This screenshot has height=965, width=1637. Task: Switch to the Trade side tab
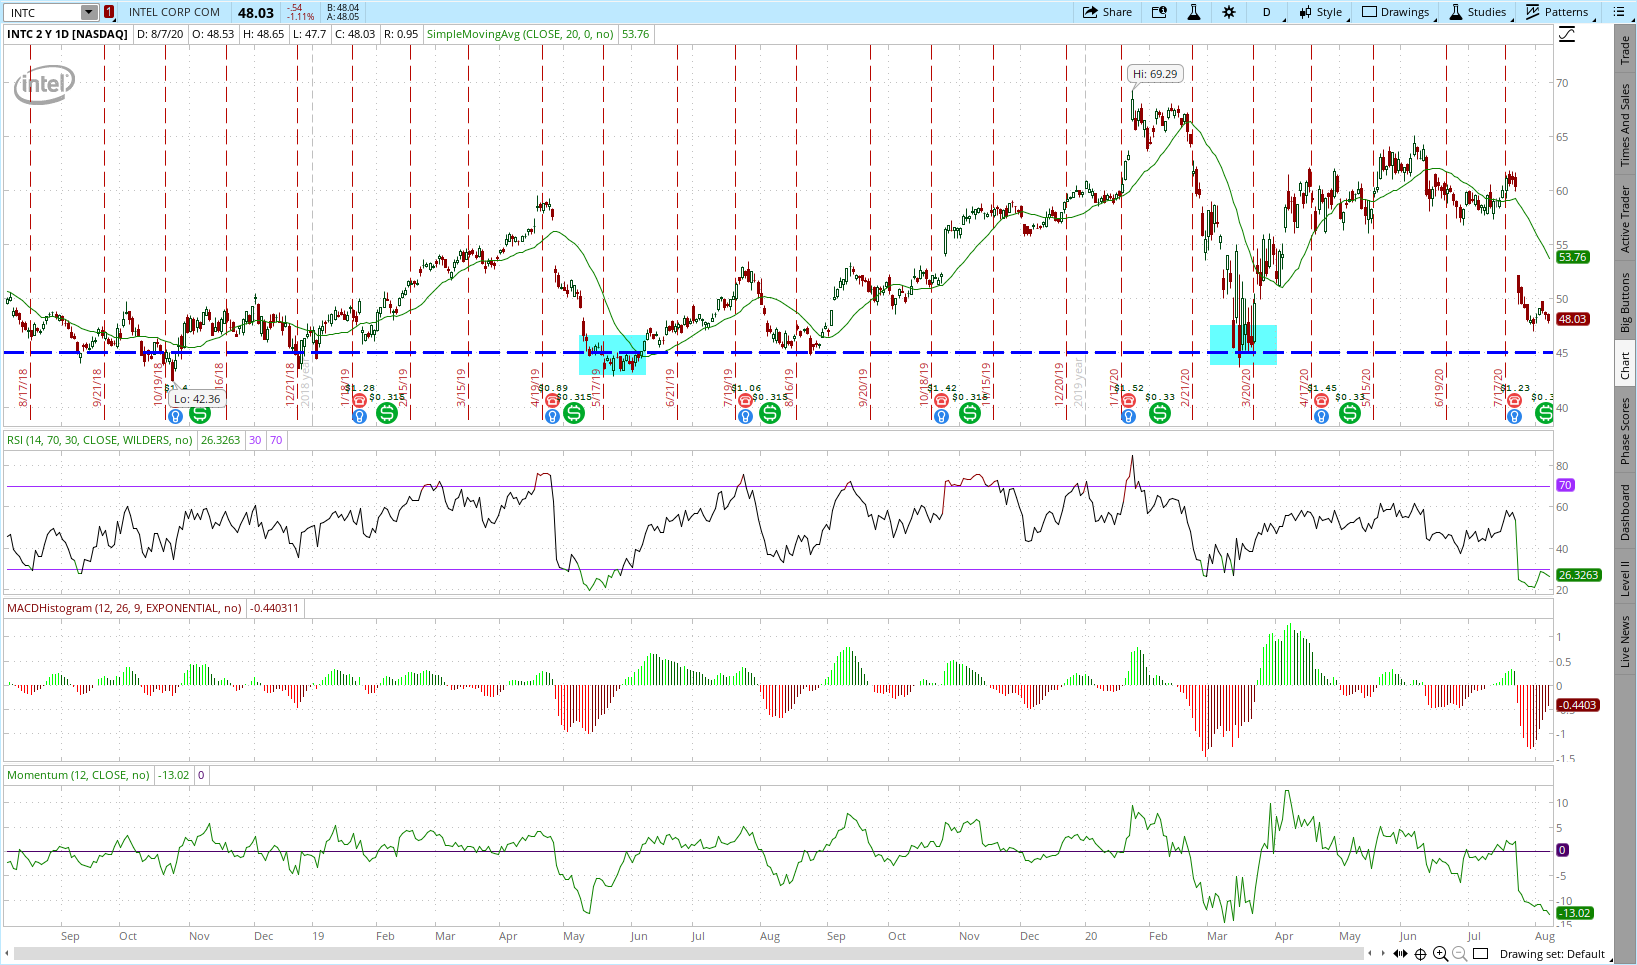click(x=1625, y=50)
